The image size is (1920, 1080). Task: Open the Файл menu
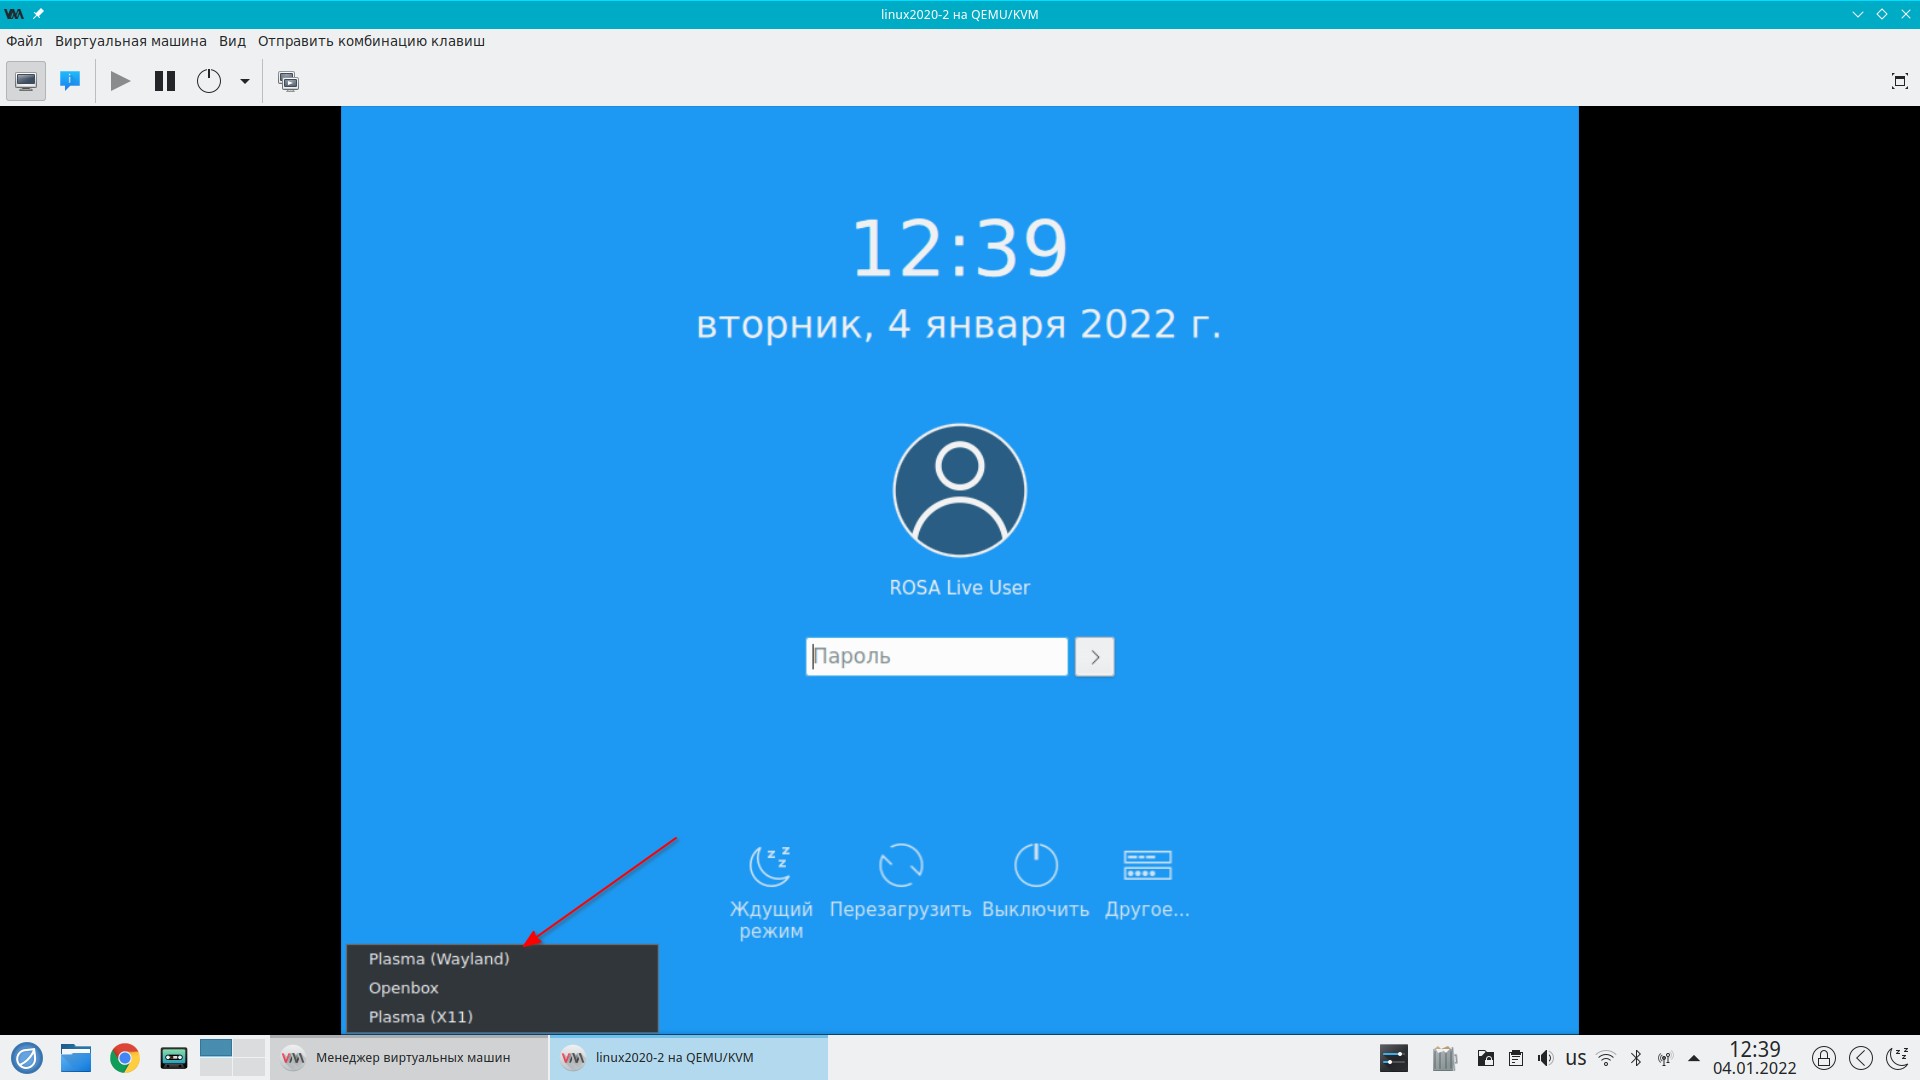point(24,41)
